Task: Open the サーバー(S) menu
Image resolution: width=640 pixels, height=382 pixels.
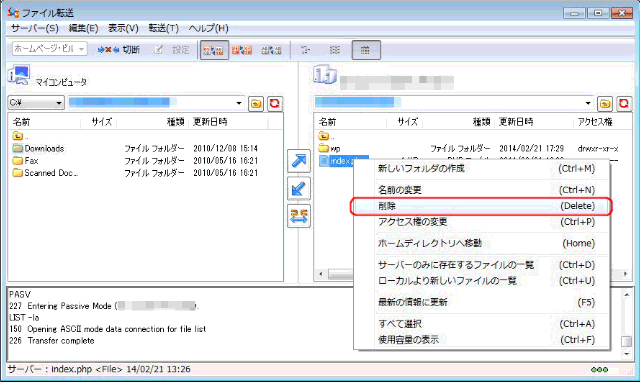Action: click(35, 28)
